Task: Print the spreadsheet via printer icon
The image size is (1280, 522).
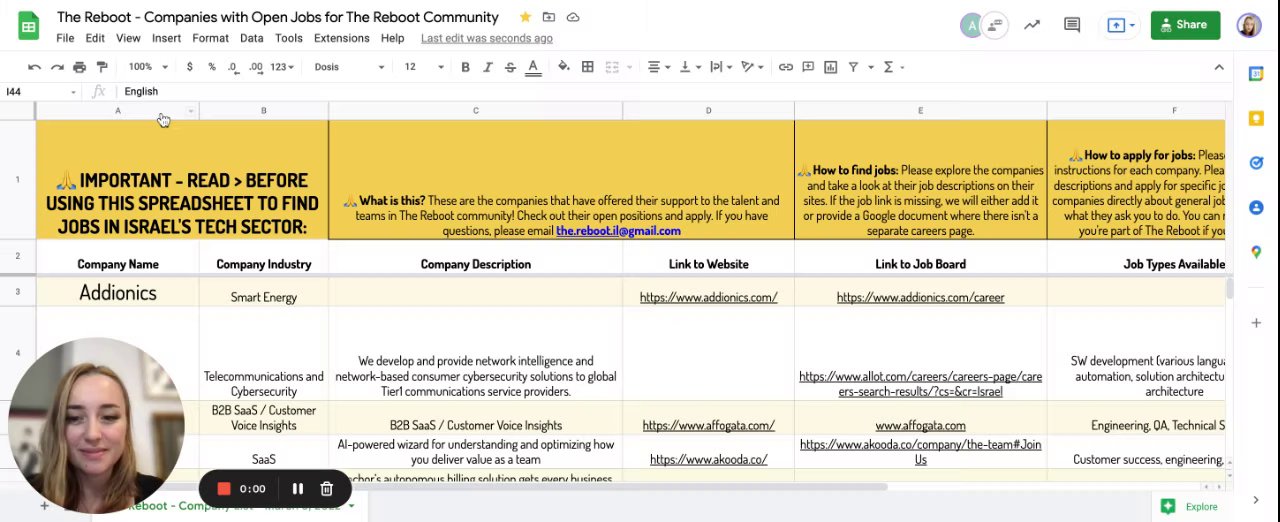Action: click(x=79, y=67)
